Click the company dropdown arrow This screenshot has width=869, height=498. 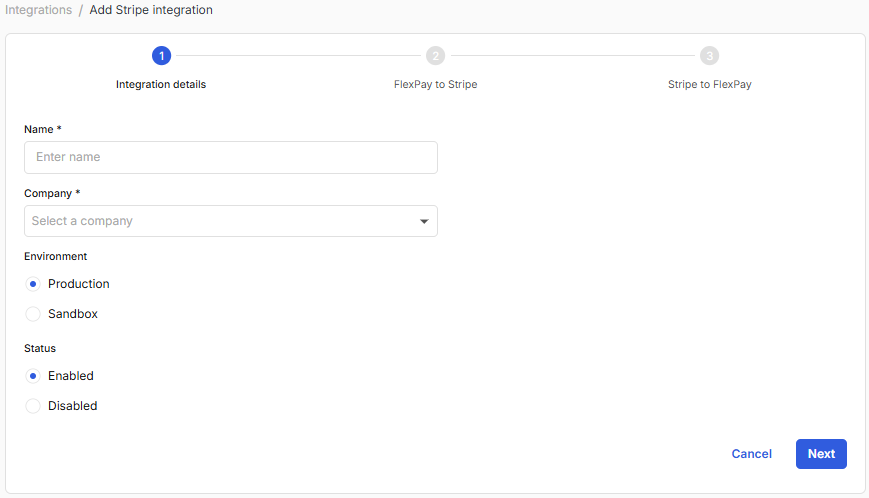tap(424, 222)
